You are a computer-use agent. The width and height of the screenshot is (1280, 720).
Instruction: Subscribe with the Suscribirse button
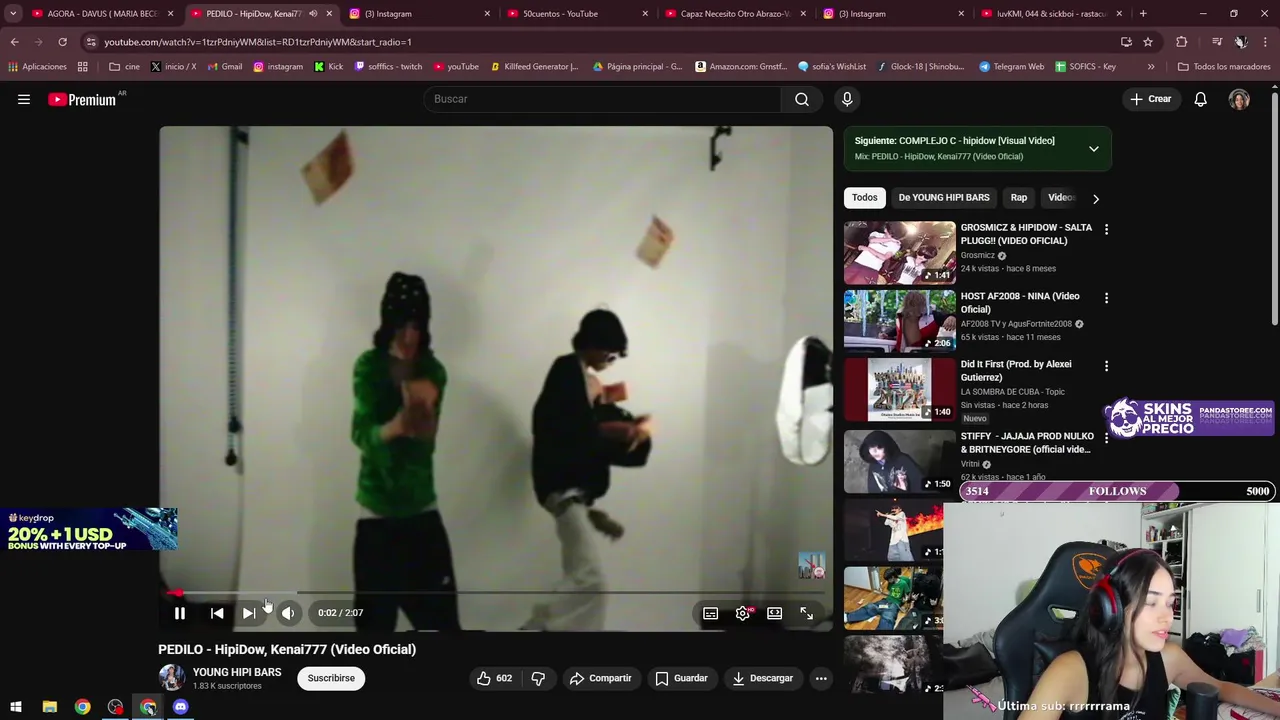click(x=331, y=678)
